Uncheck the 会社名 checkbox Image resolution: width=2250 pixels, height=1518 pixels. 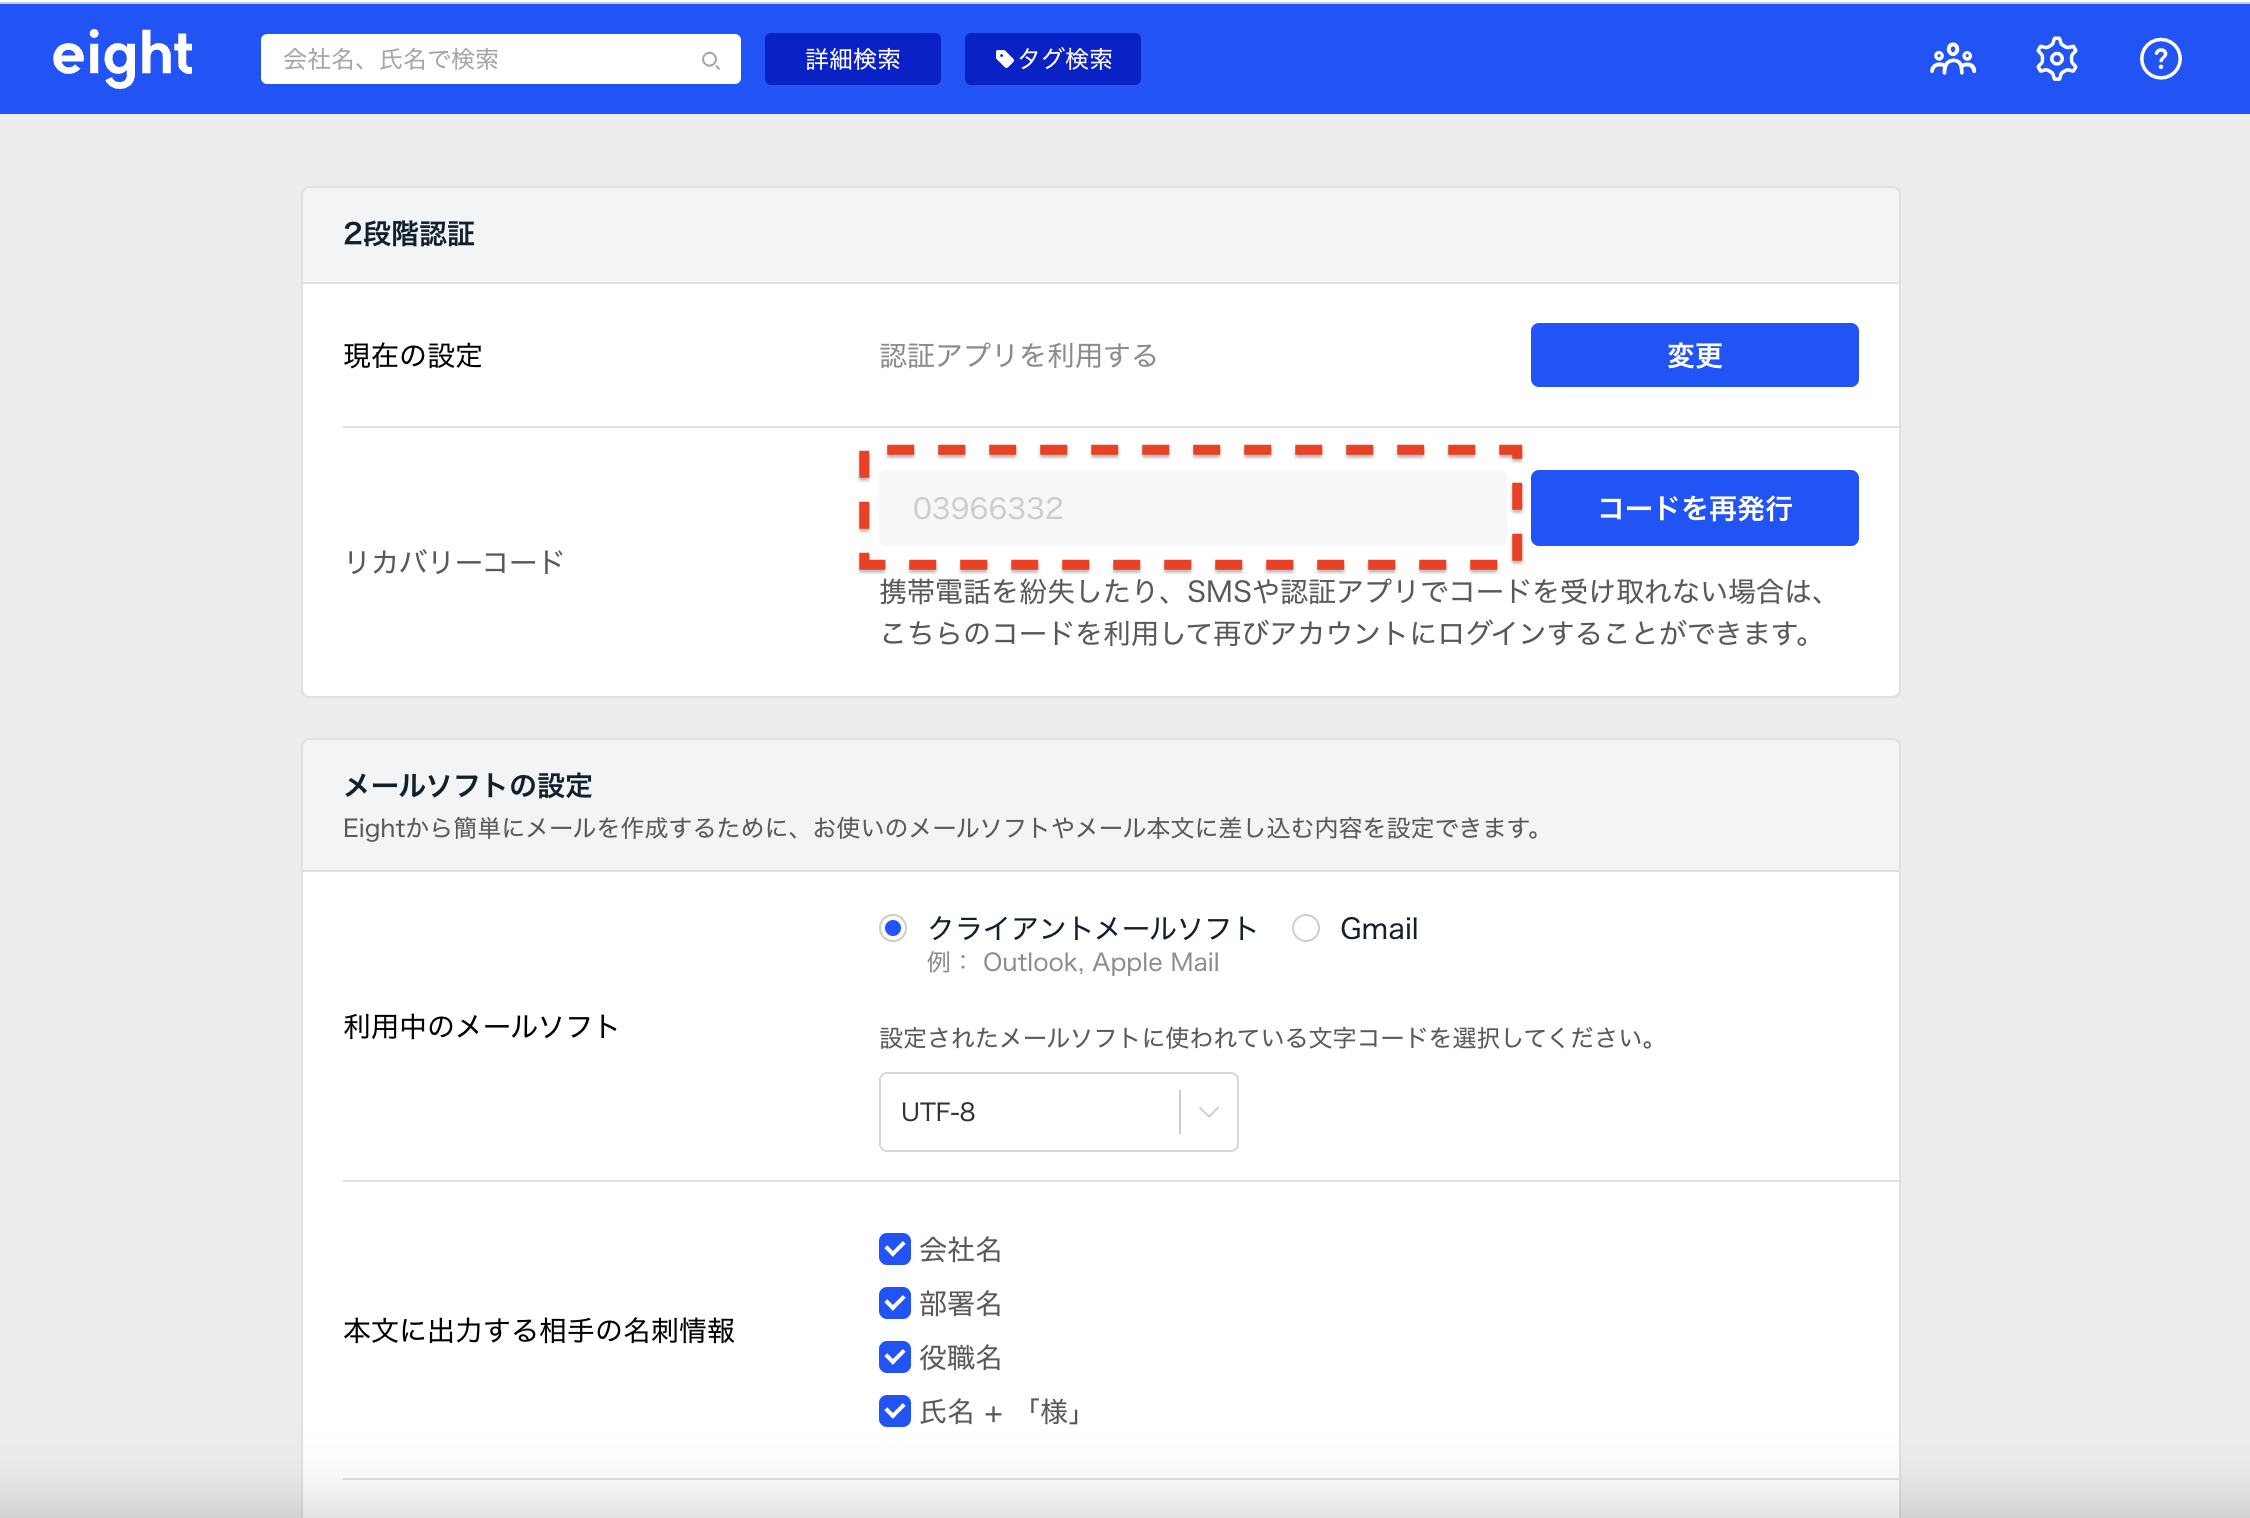[x=894, y=1249]
